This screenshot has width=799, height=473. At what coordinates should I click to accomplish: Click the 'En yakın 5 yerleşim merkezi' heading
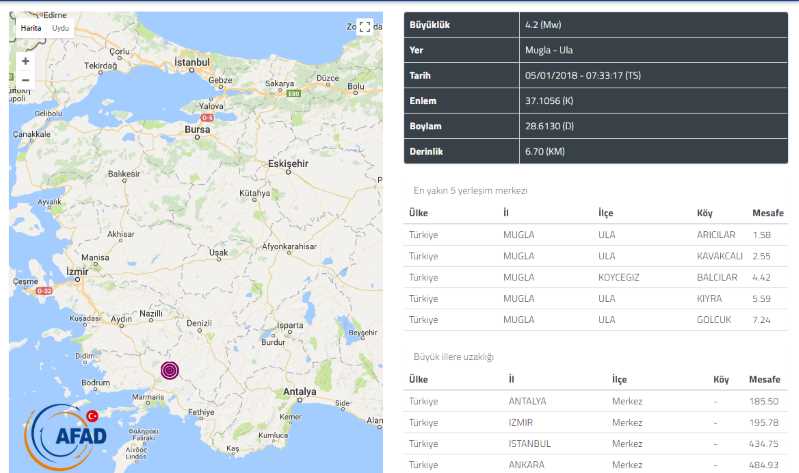pyautogui.click(x=470, y=190)
